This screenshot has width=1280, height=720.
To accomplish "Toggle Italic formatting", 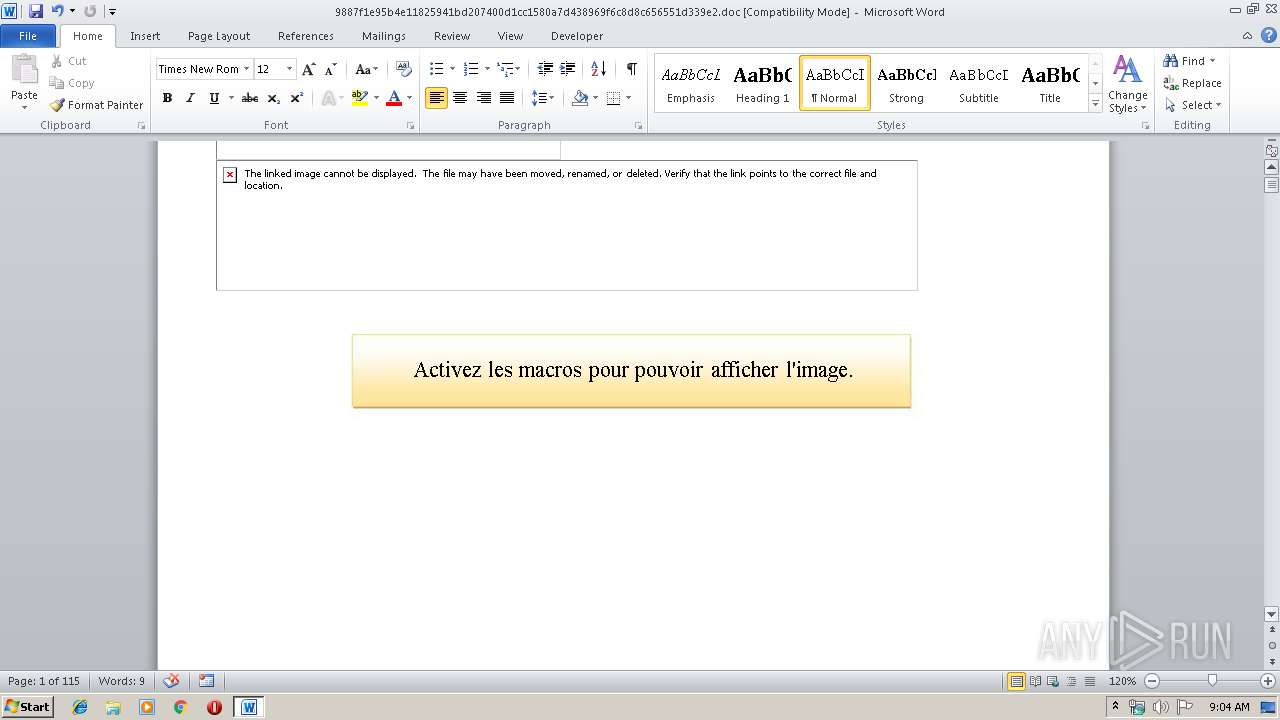I will point(190,98).
